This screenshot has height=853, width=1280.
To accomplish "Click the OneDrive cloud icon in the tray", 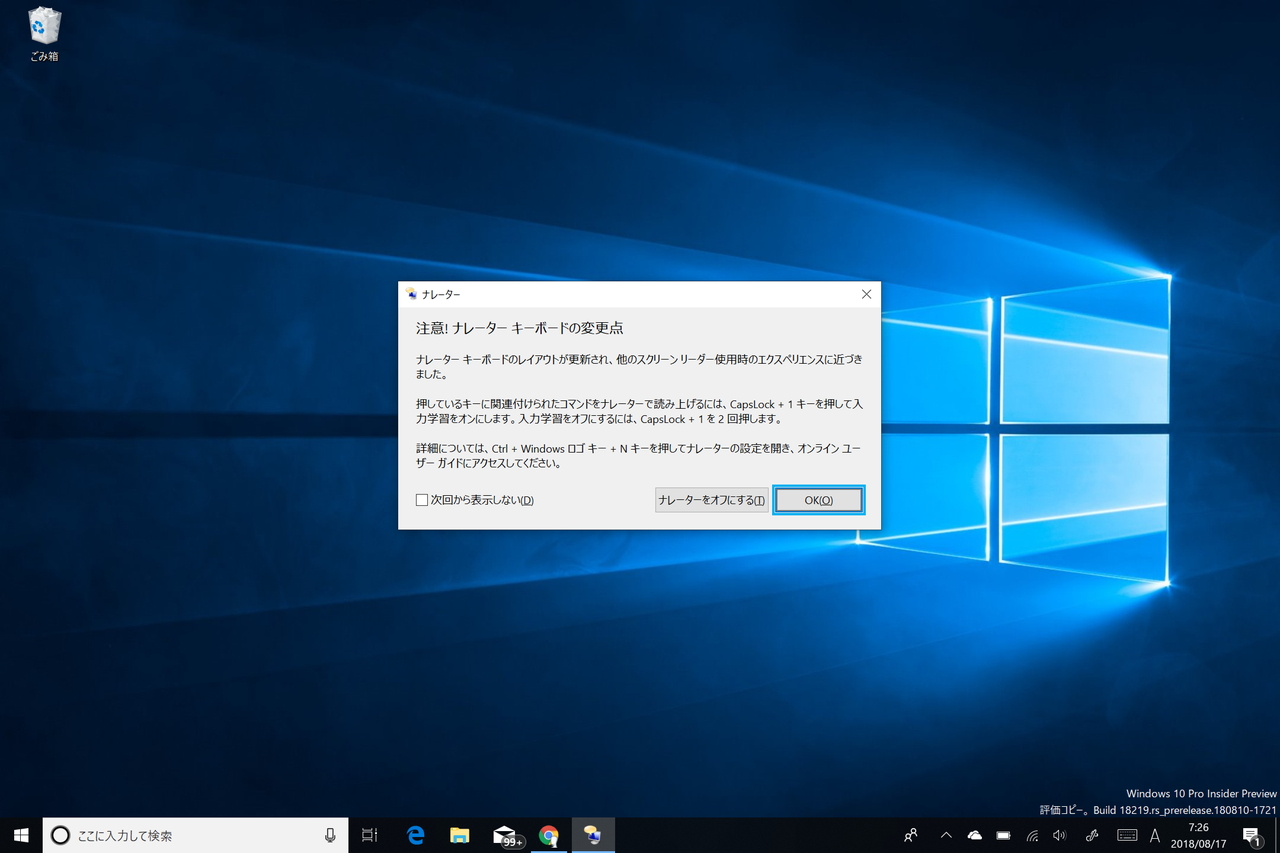I will 974,835.
